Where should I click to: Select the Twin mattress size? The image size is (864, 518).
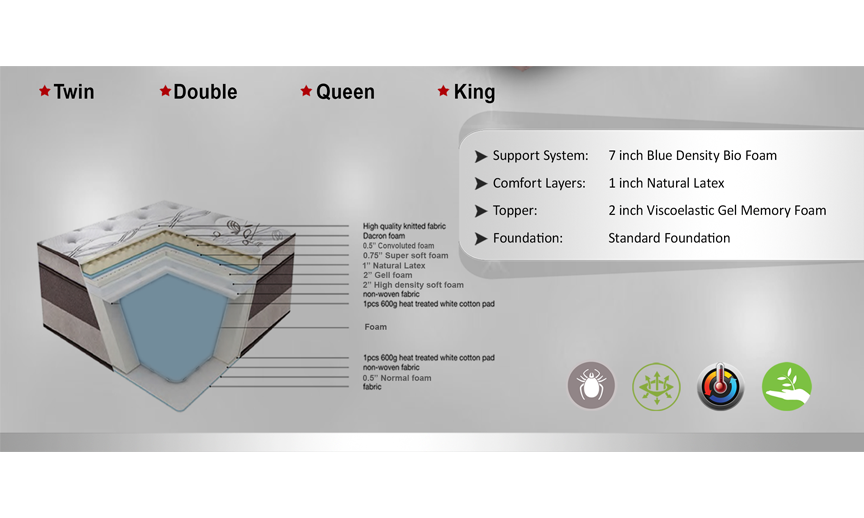point(74,92)
